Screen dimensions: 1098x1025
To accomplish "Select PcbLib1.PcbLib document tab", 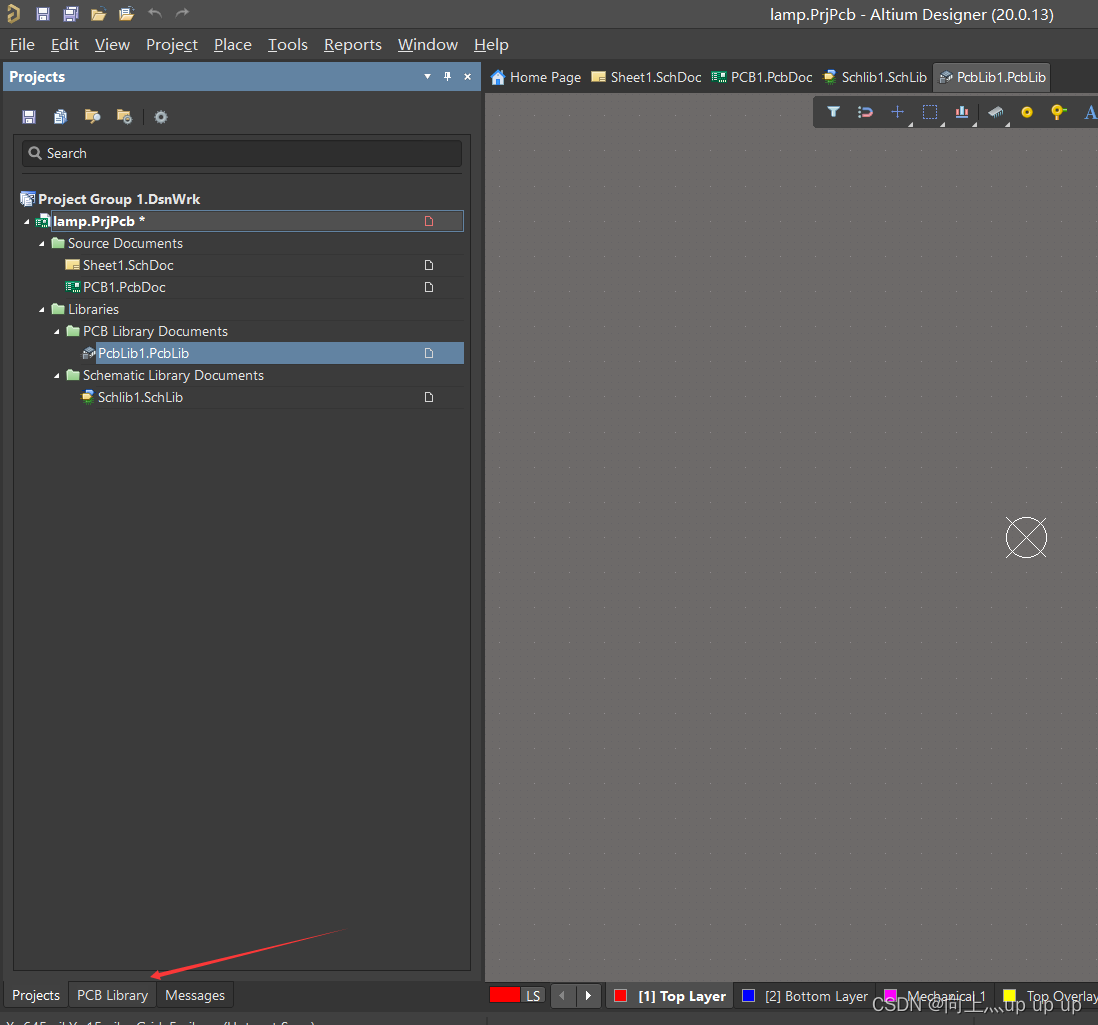I will coord(992,77).
